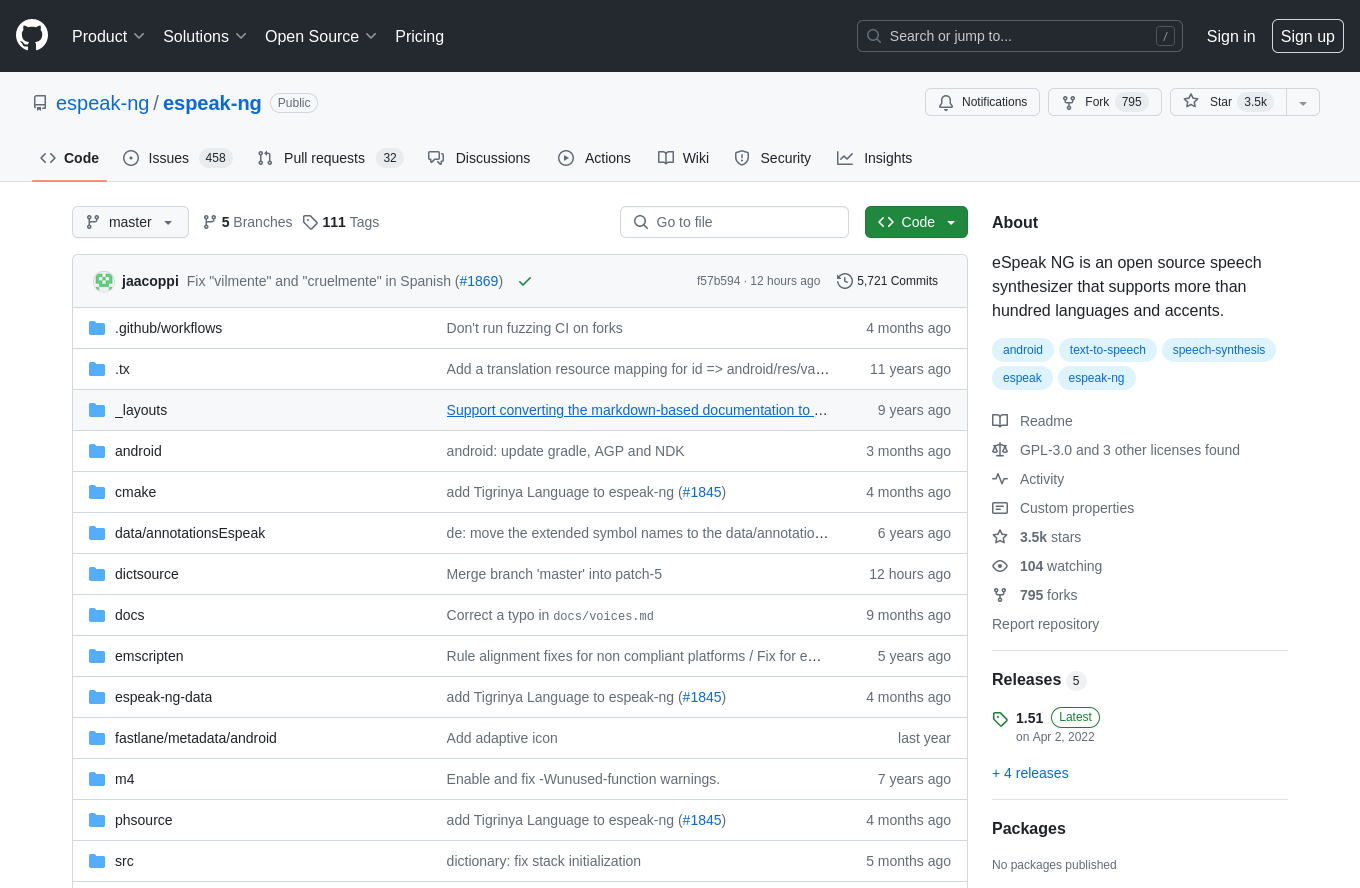The height and width of the screenshot is (888, 1360).
Task: Click the text-to-speech topic tag
Action: pos(1108,350)
